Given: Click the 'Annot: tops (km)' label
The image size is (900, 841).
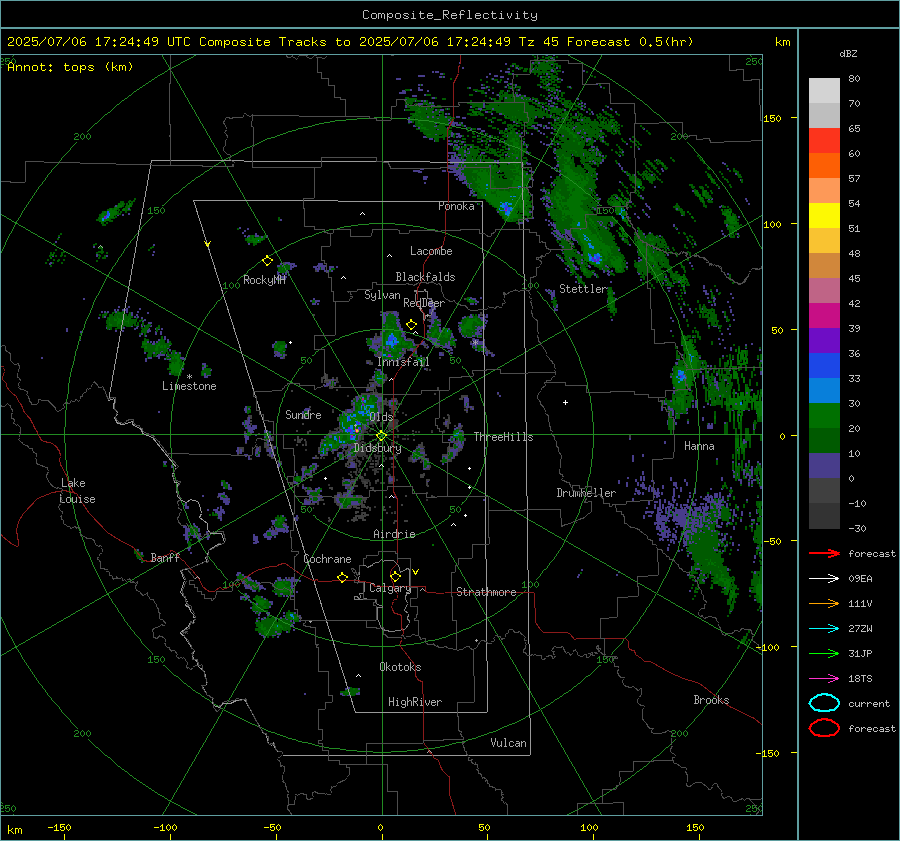Looking at the screenshot, I should 70,67.
